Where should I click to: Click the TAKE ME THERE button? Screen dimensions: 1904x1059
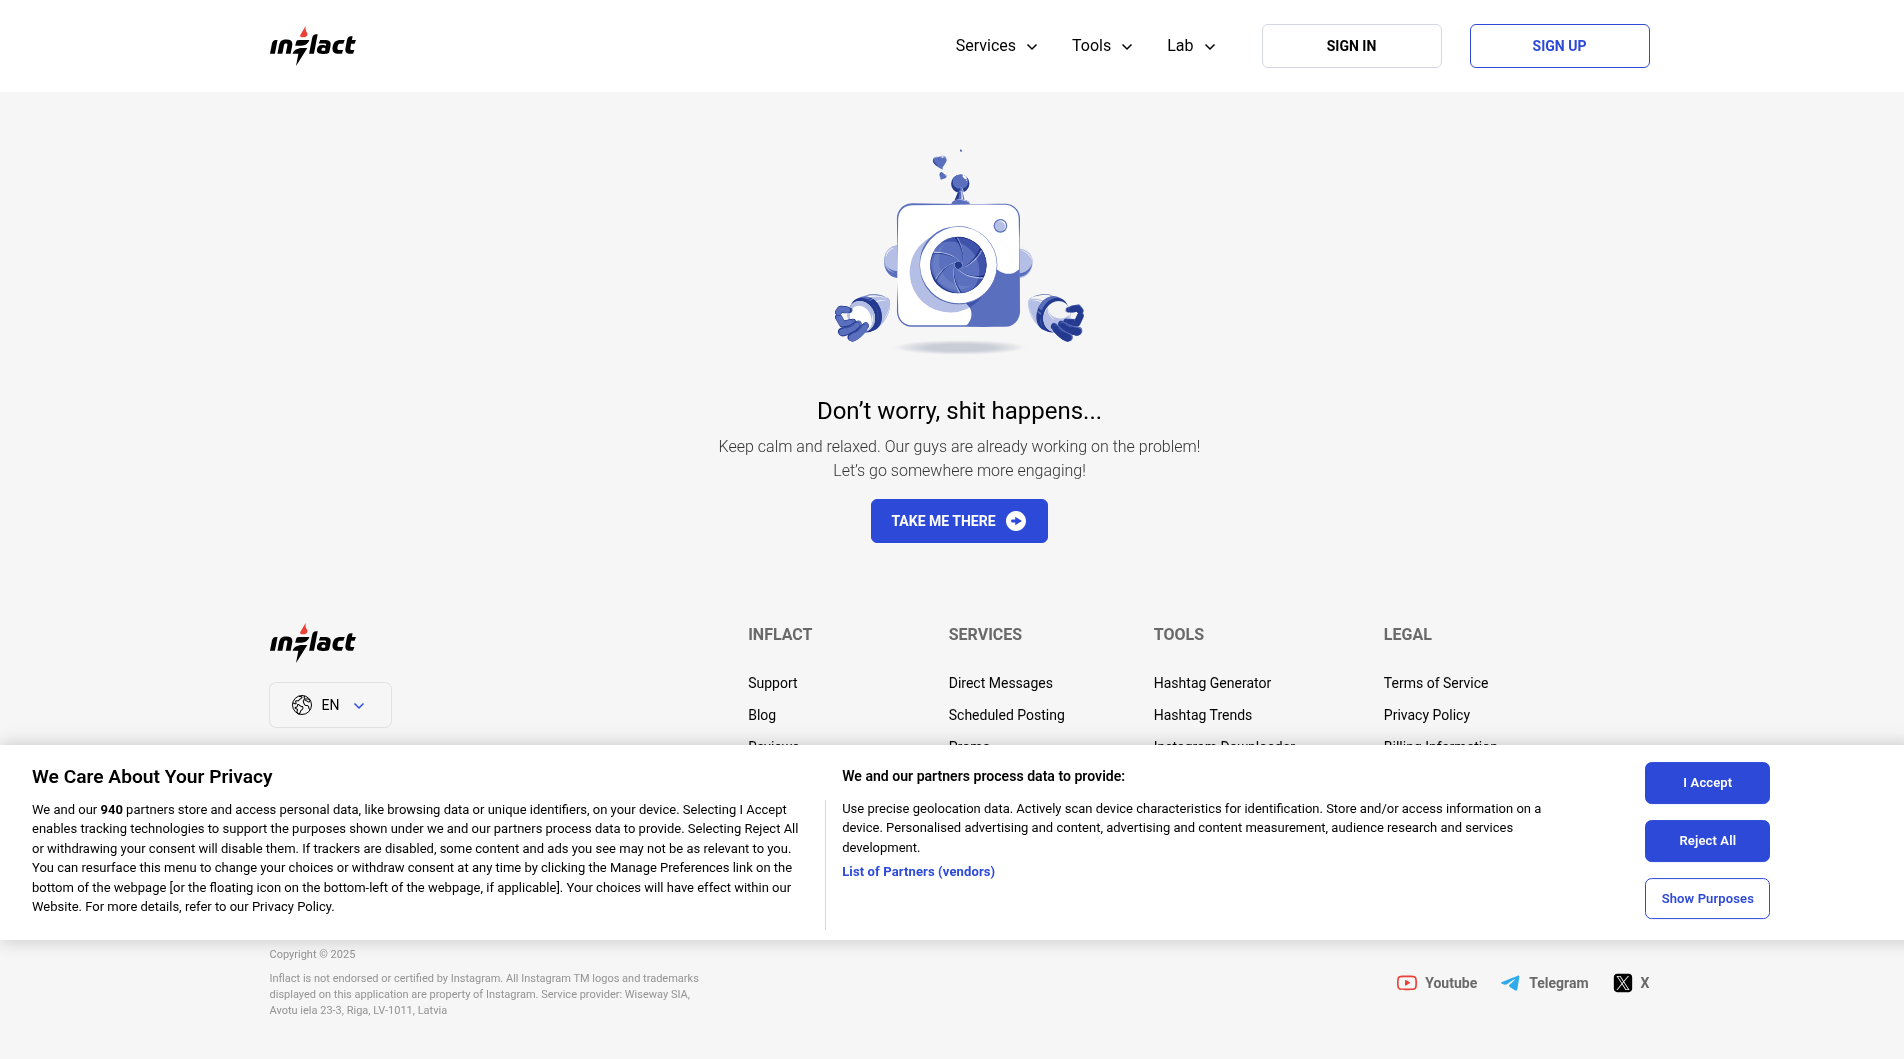[959, 521]
